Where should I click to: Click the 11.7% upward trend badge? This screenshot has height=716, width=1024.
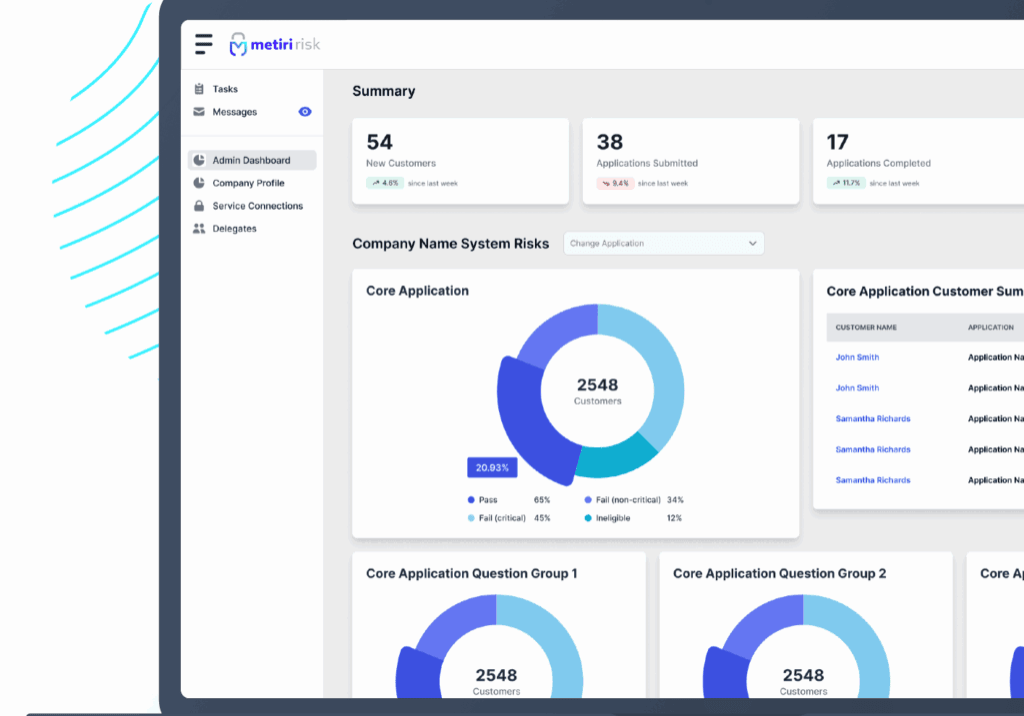[846, 183]
